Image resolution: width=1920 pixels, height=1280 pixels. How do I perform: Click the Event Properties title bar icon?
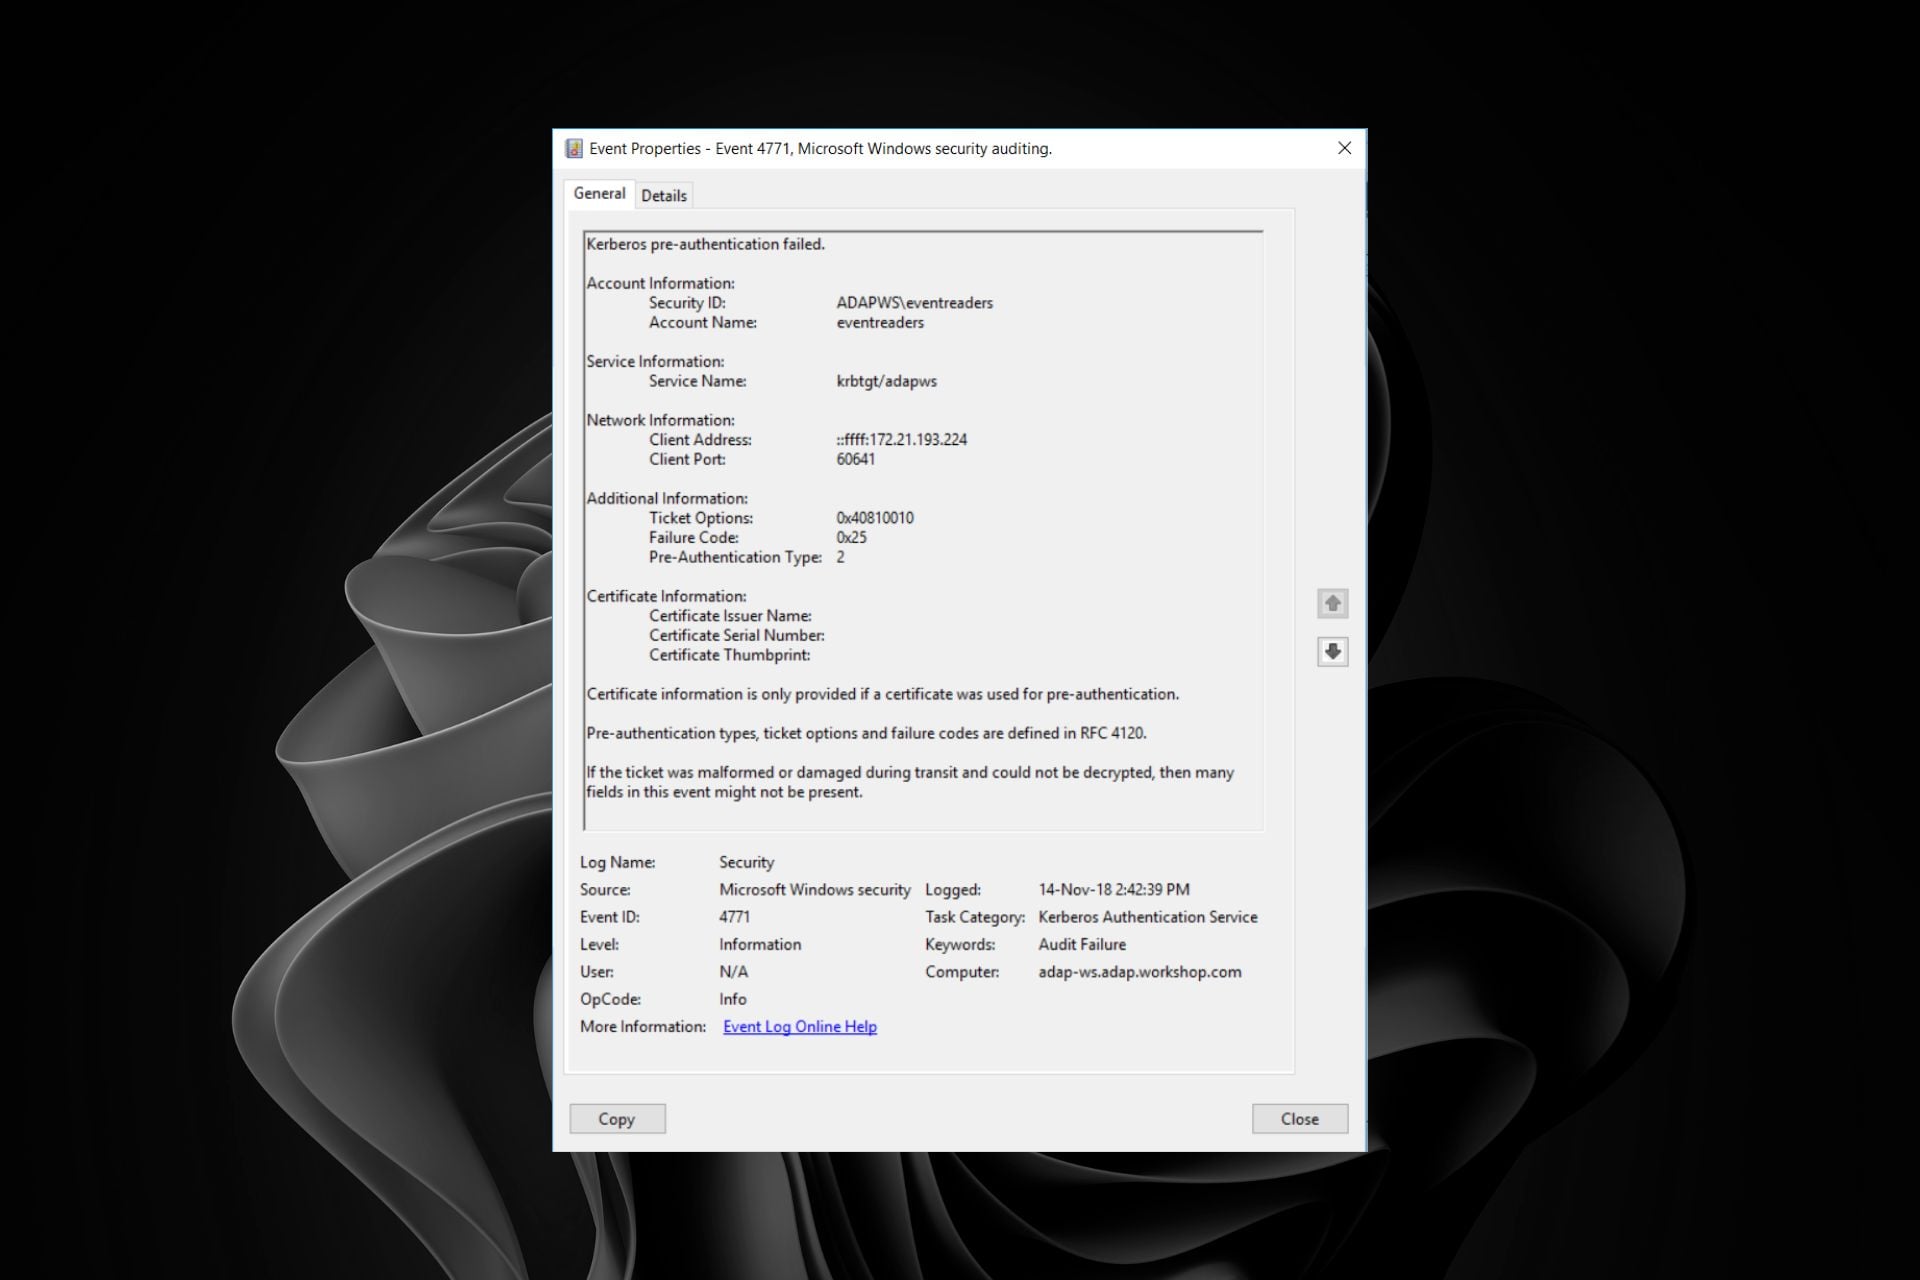coord(574,149)
